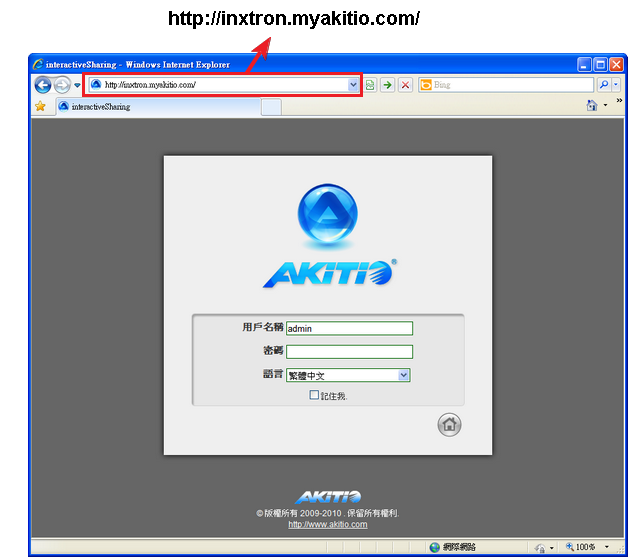Follow the http://www.akitio.com link
The image size is (629, 558).
coord(328,524)
